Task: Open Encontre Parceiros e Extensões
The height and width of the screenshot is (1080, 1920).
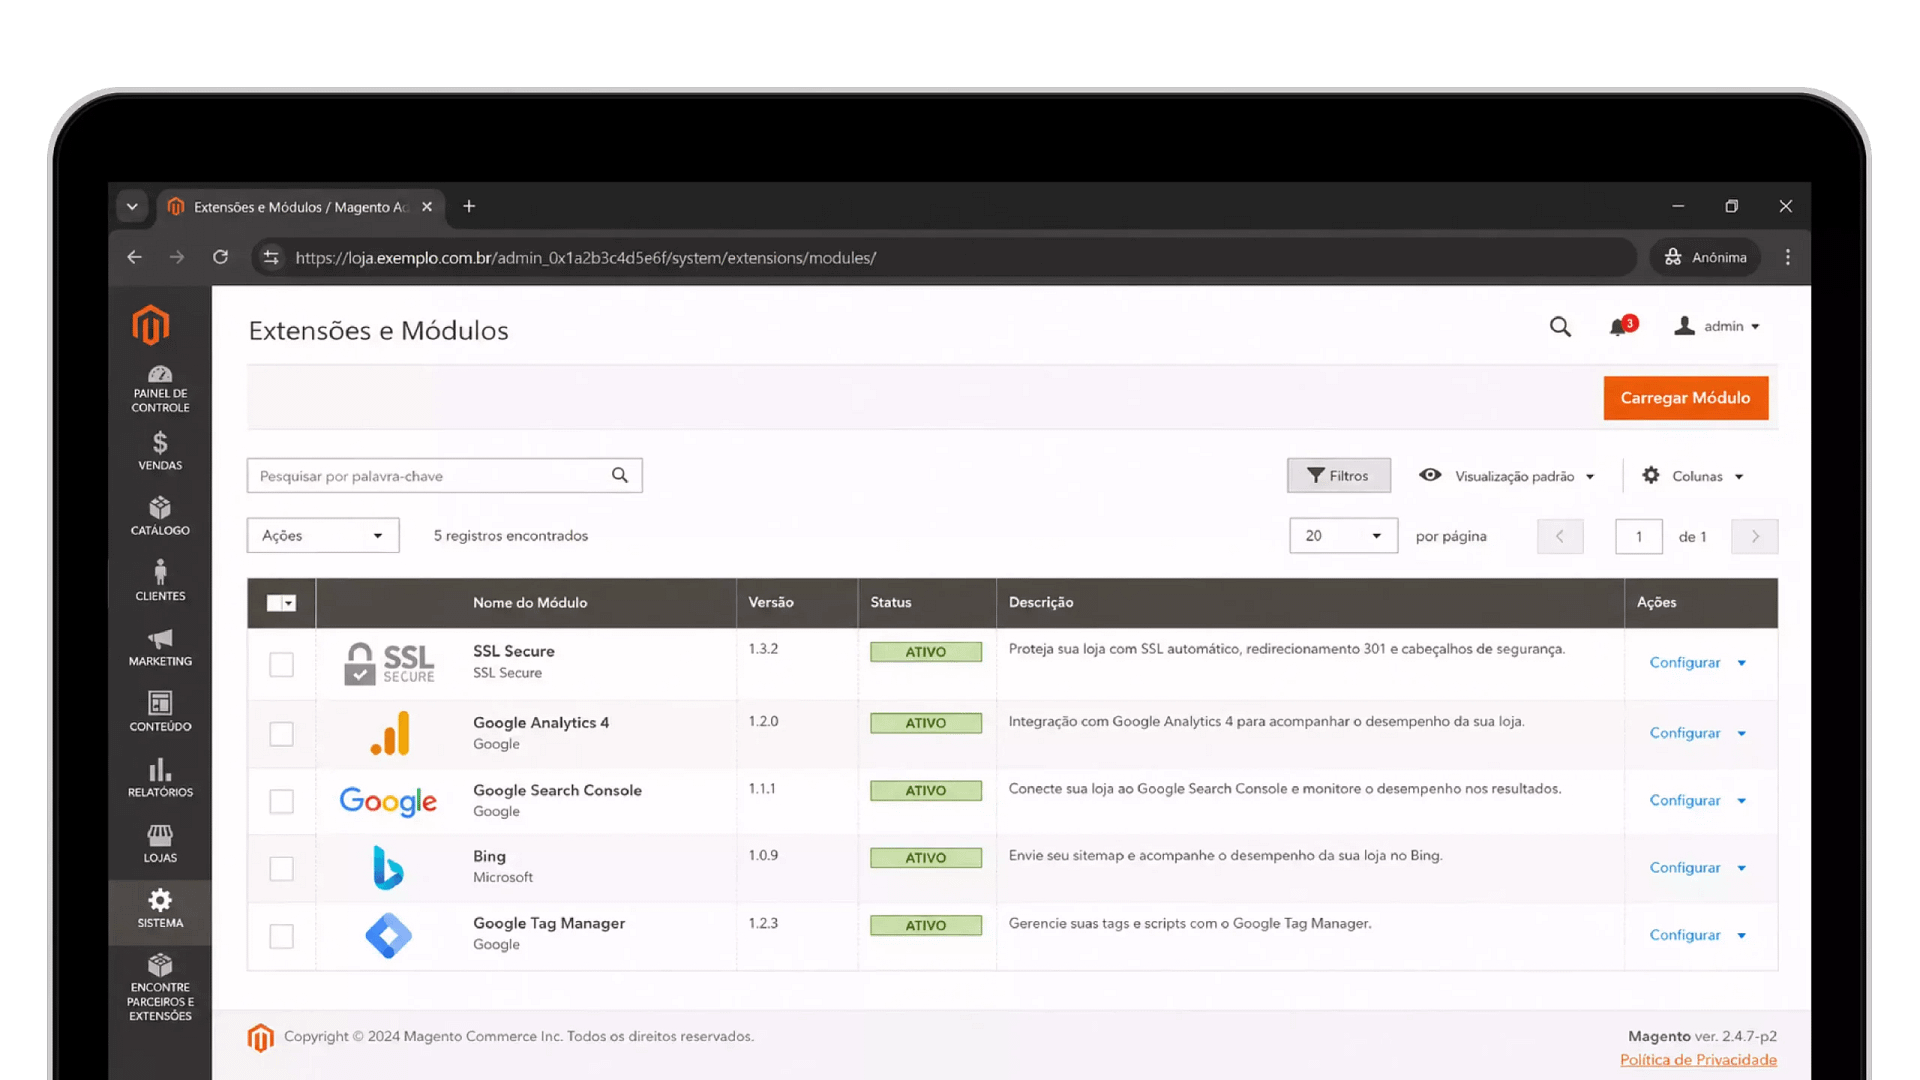Action: pos(160,988)
